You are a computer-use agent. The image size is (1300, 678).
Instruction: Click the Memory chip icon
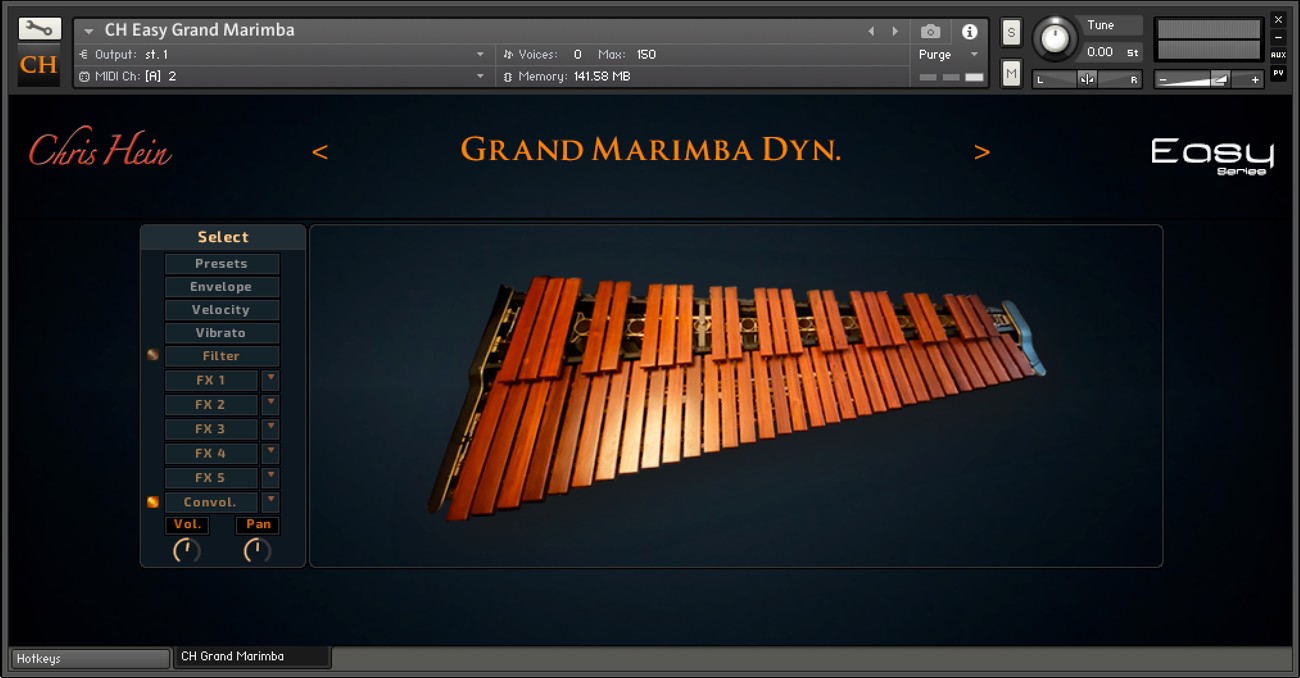click(508, 76)
